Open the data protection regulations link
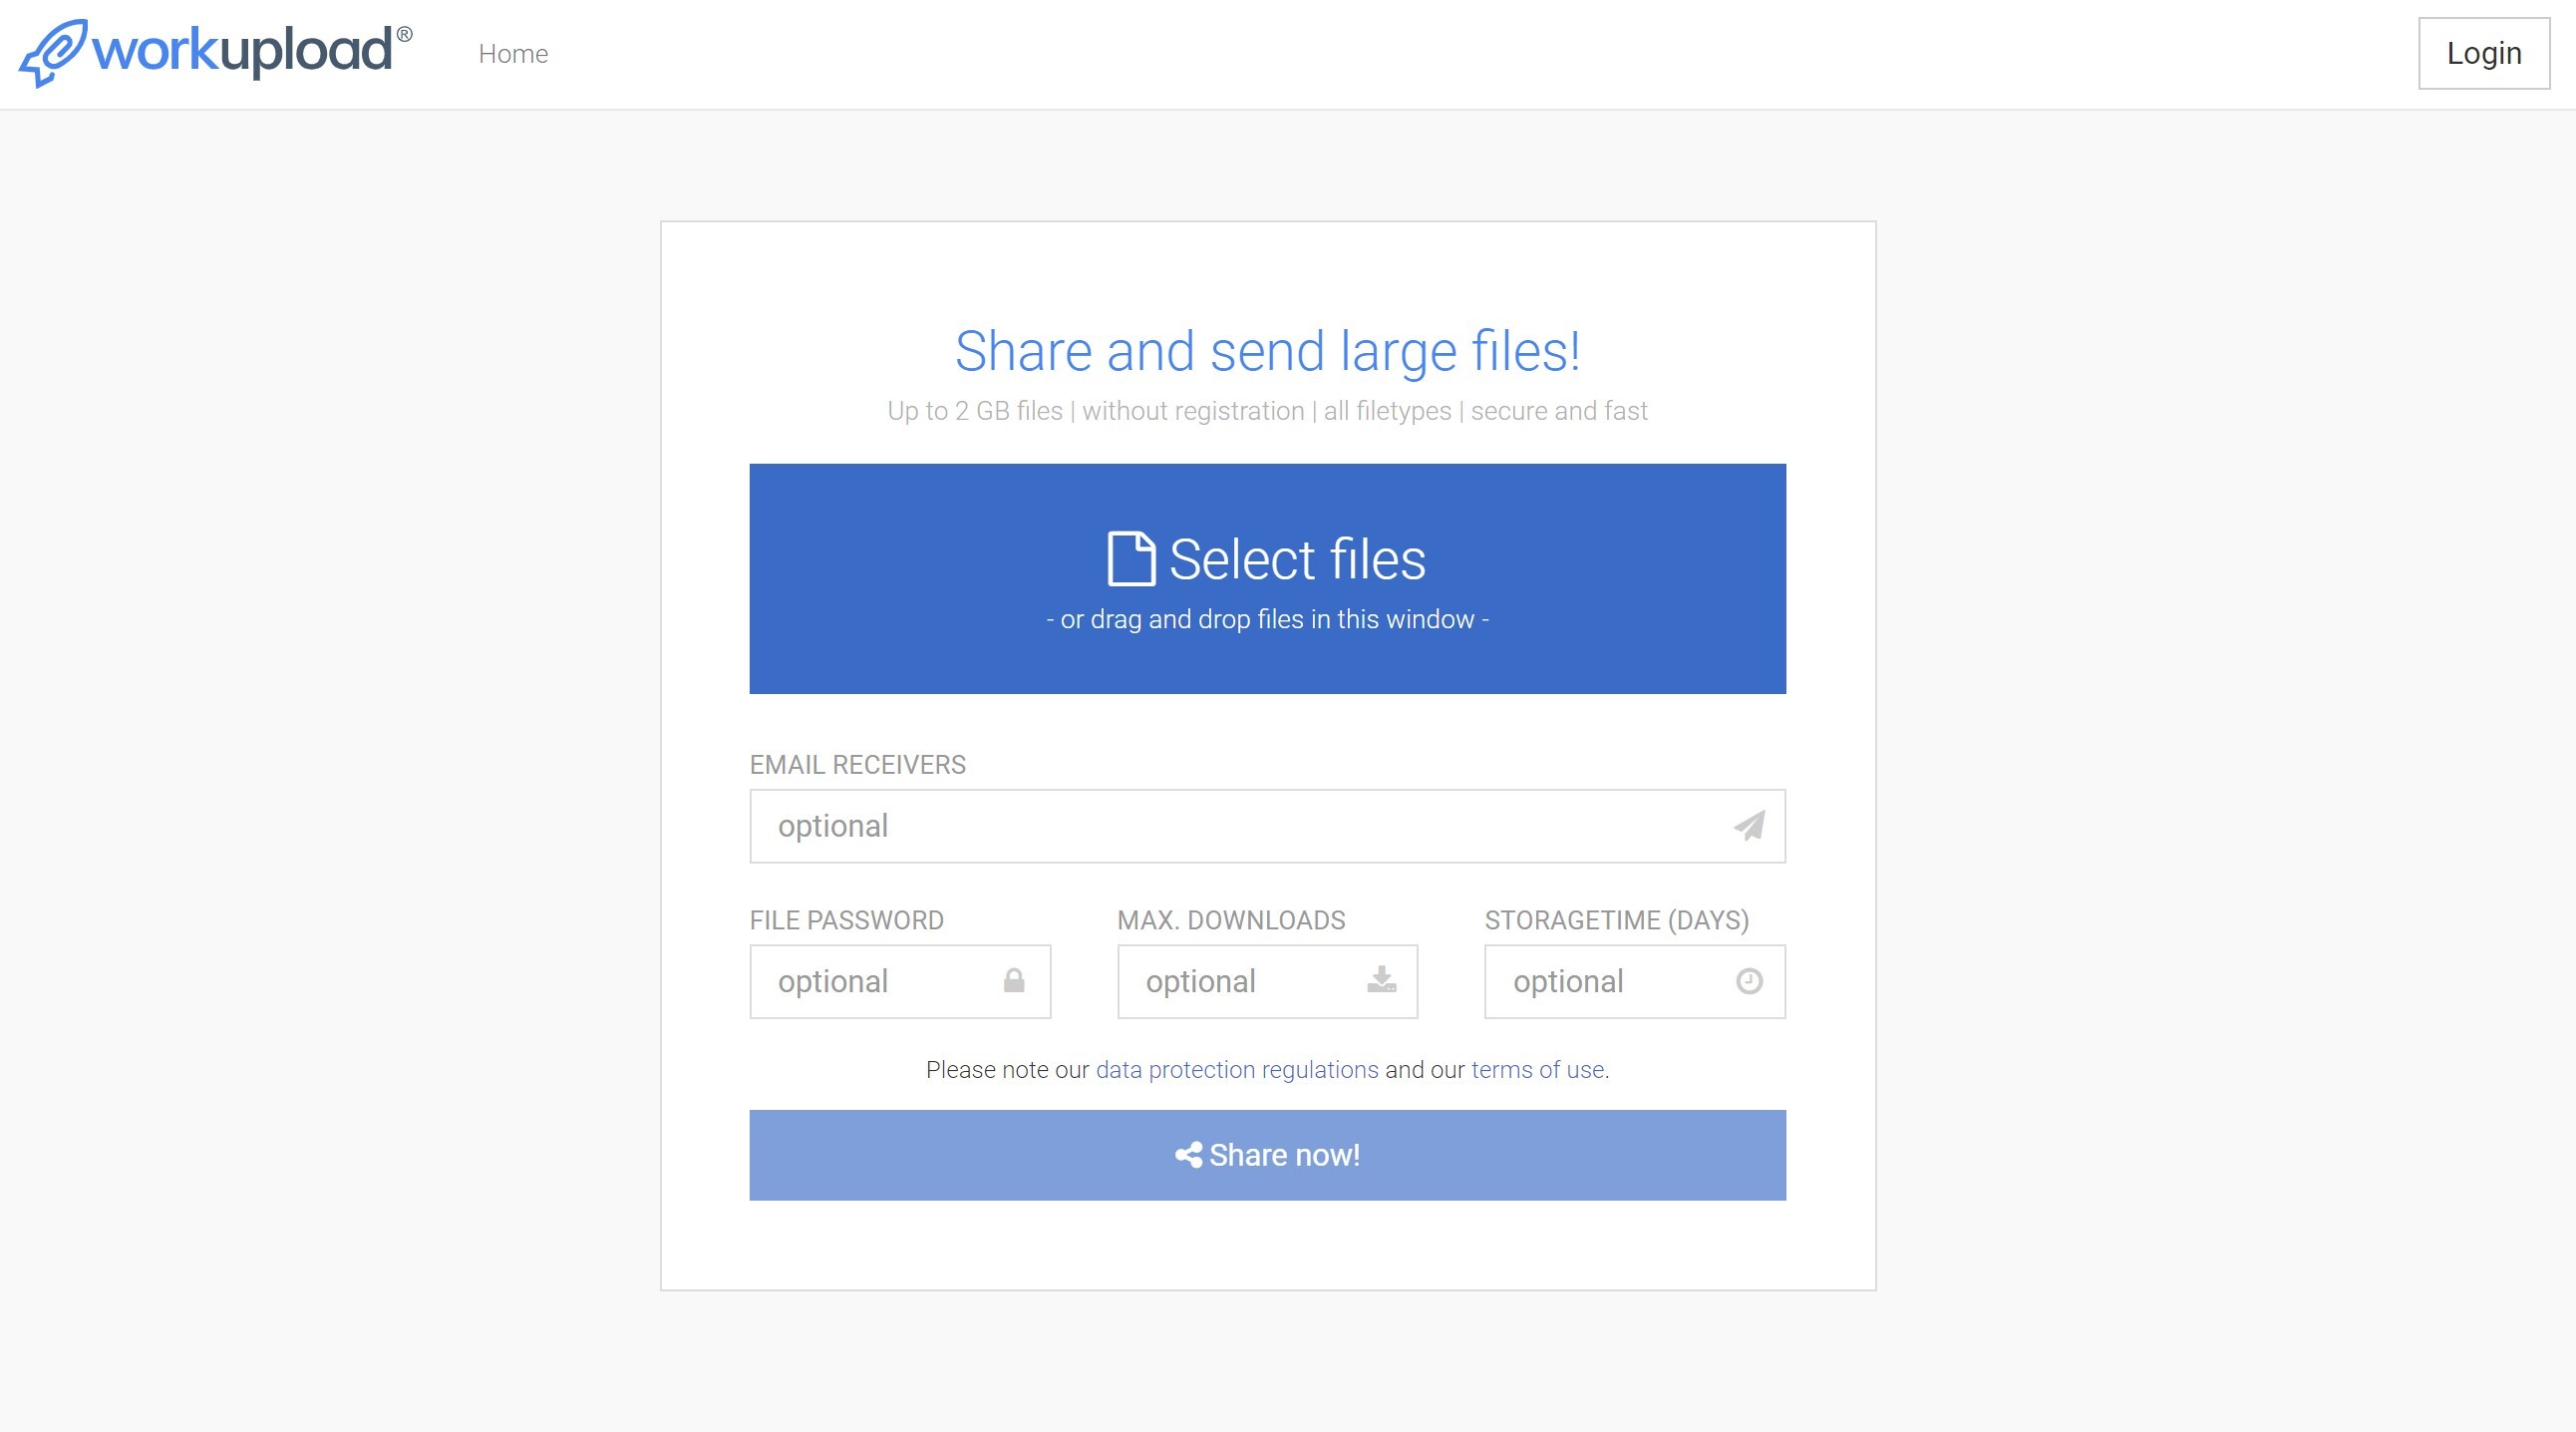The height and width of the screenshot is (1432, 2576). [1236, 1070]
